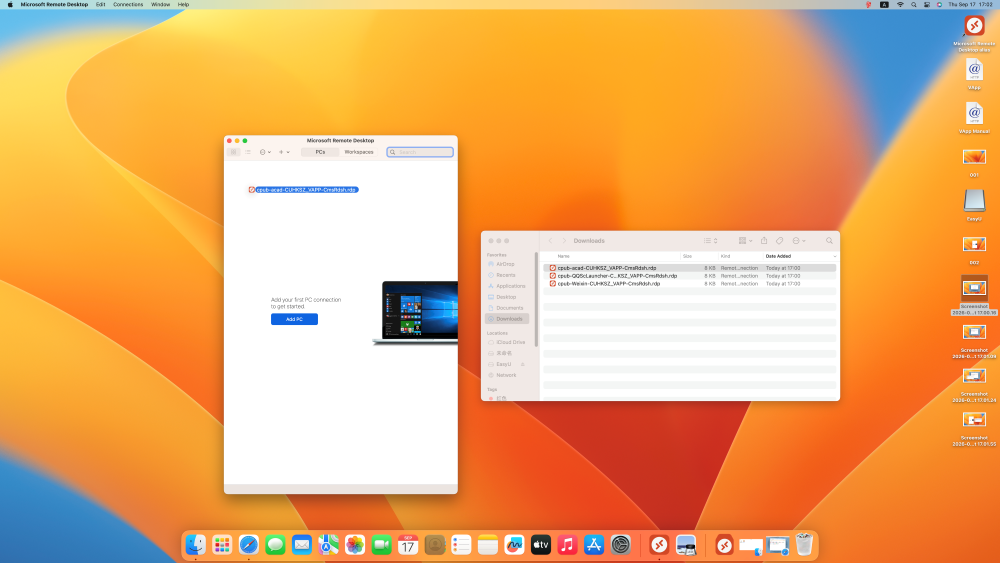This screenshot has width=1000, height=563.
Task: Click the Wi-Fi status icon
Action: pyautogui.click(x=901, y=4)
